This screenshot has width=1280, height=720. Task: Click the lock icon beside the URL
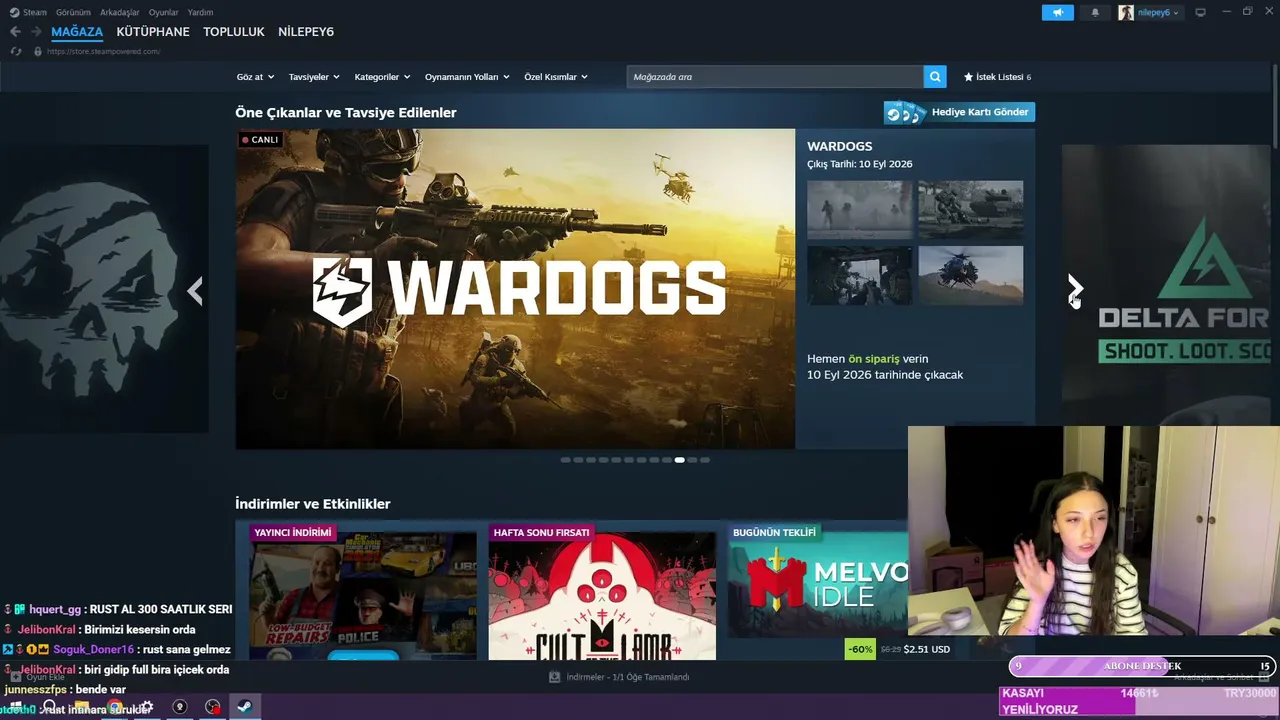[38, 52]
